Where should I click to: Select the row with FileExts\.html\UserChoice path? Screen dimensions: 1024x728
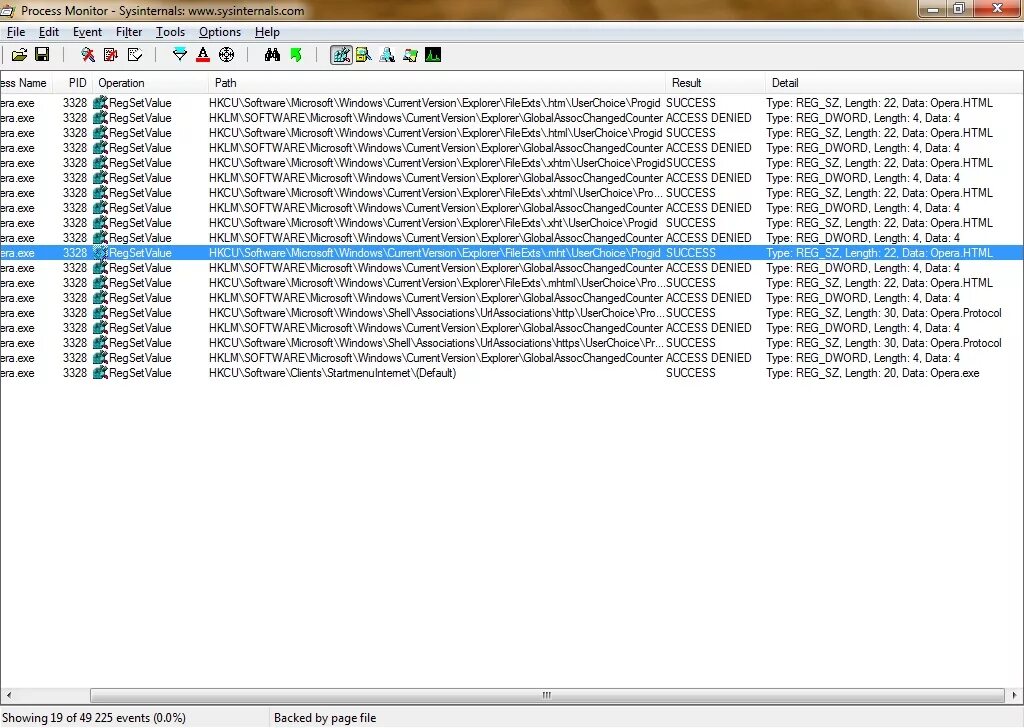[512, 133]
